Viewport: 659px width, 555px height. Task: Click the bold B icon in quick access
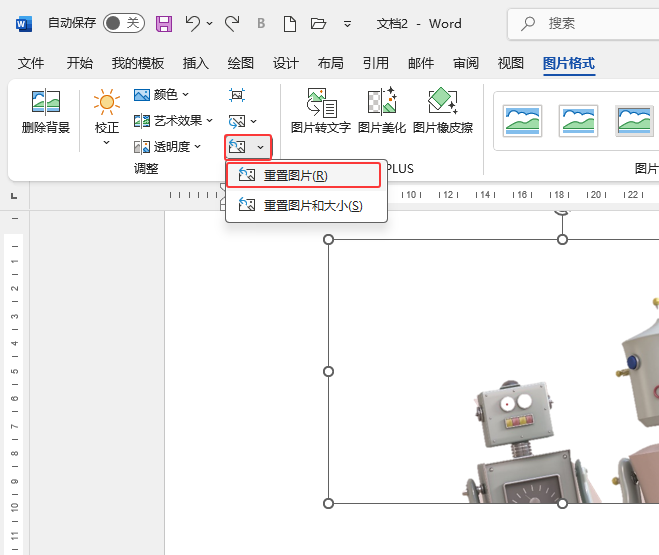tap(261, 24)
